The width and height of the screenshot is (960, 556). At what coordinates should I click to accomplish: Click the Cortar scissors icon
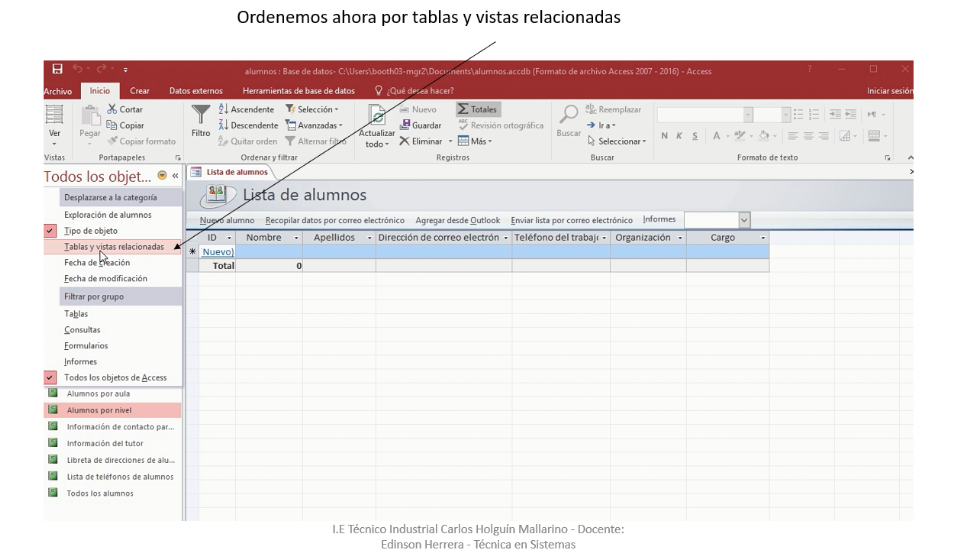[112, 110]
